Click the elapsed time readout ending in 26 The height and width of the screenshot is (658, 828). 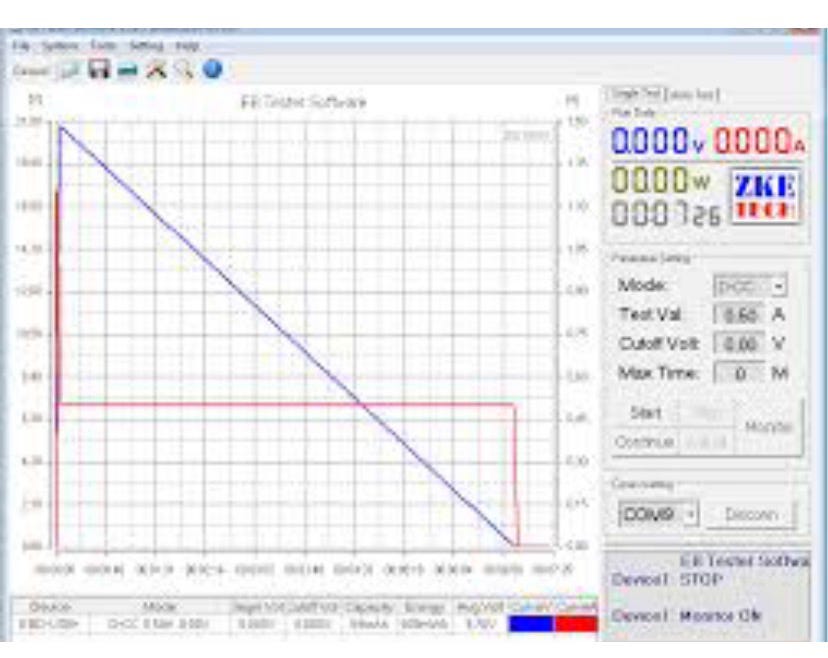click(x=665, y=214)
